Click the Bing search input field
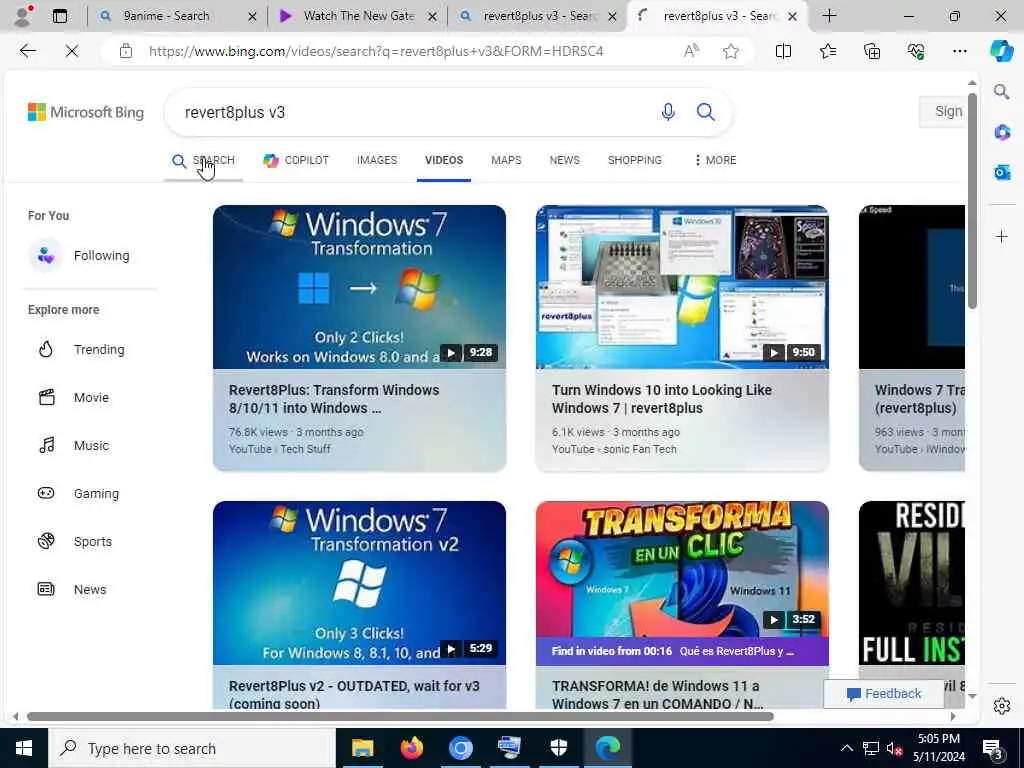 pyautogui.click(x=418, y=112)
